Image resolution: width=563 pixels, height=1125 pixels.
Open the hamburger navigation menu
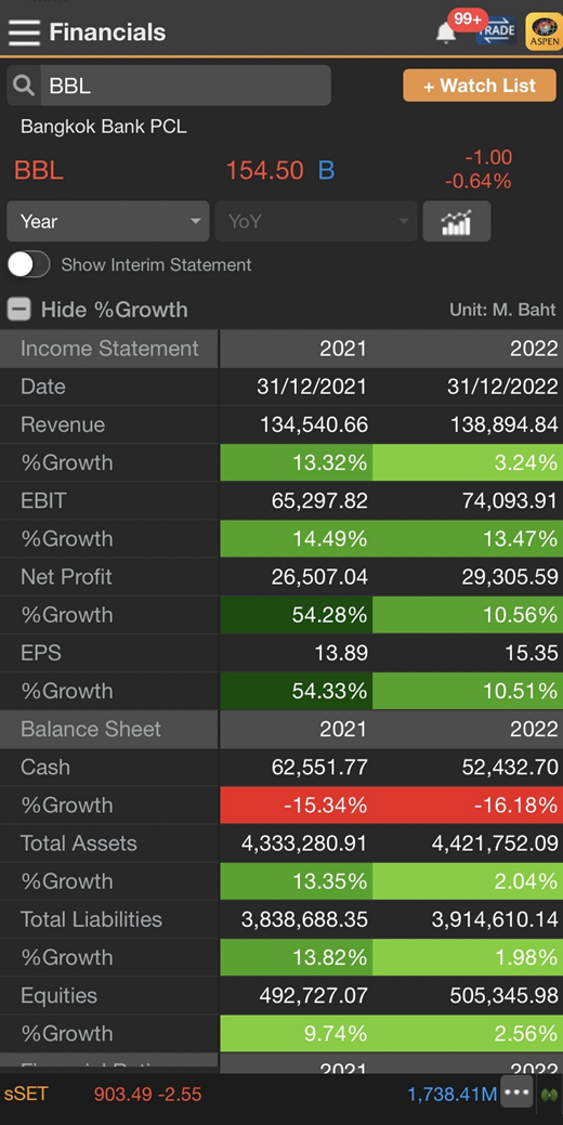(x=24, y=32)
